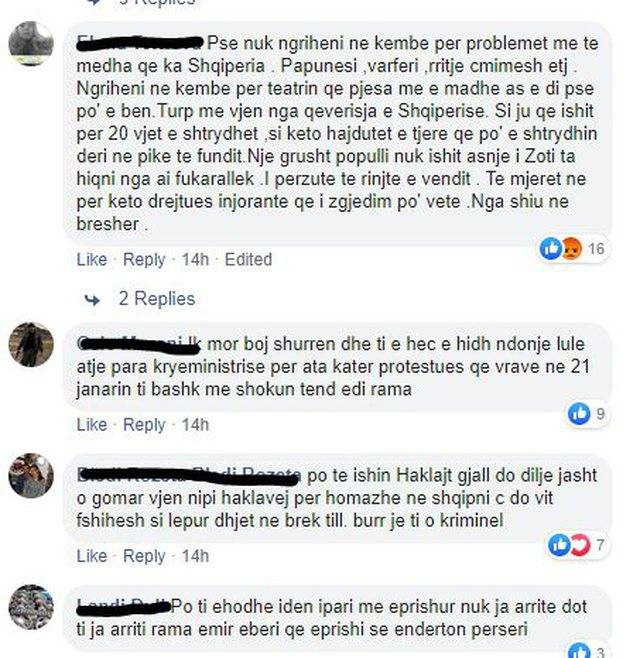Click the angry face reaction icon

(x=572, y=248)
